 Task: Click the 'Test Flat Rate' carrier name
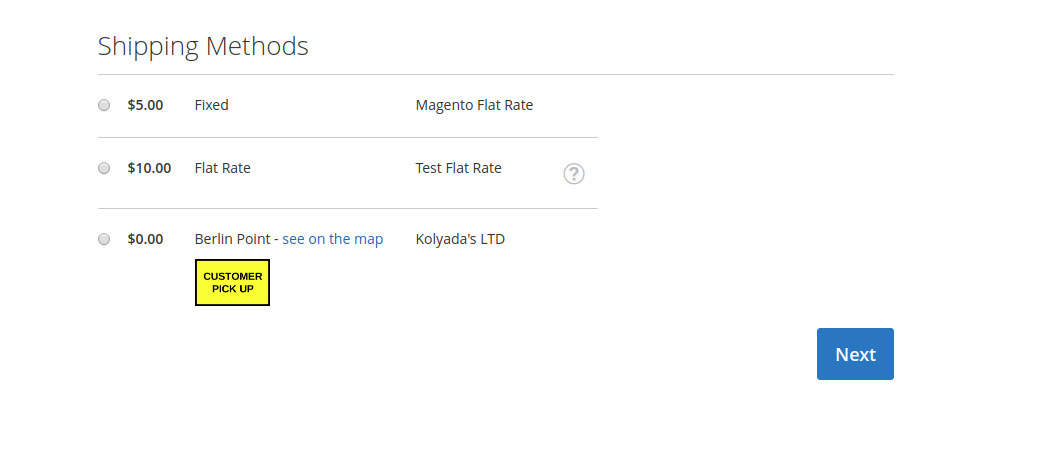coord(458,168)
